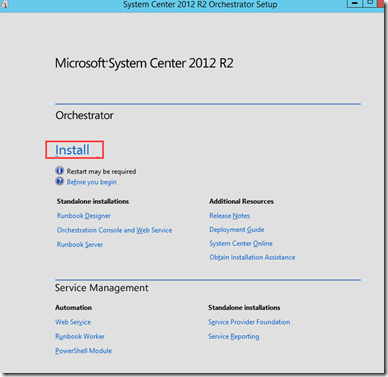Click the 'Additional Resources' heading
The height and width of the screenshot is (377, 388).
(x=241, y=201)
